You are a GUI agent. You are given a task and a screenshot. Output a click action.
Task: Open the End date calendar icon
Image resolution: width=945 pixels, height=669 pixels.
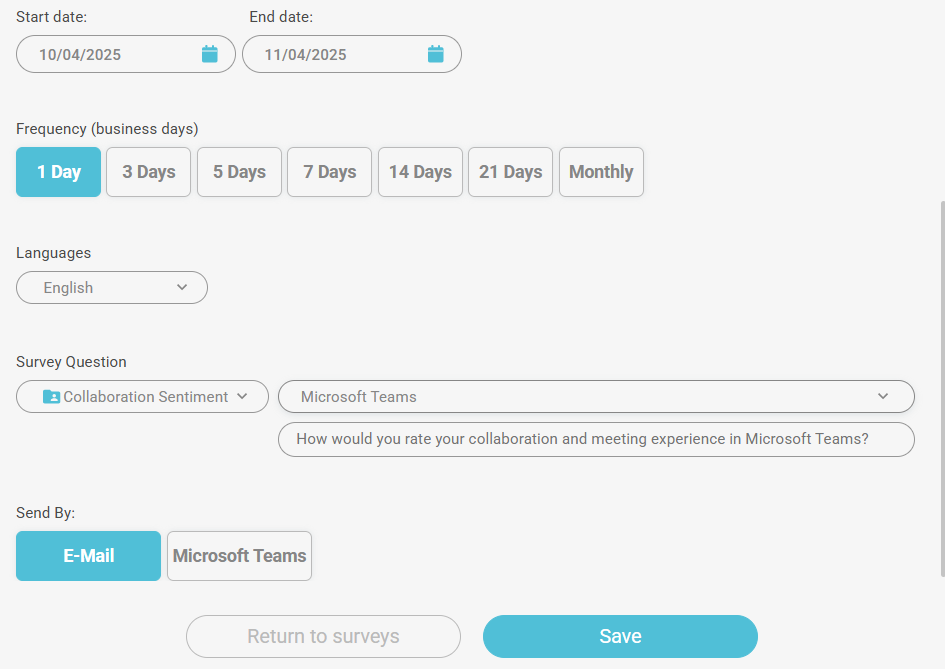pyautogui.click(x=436, y=54)
